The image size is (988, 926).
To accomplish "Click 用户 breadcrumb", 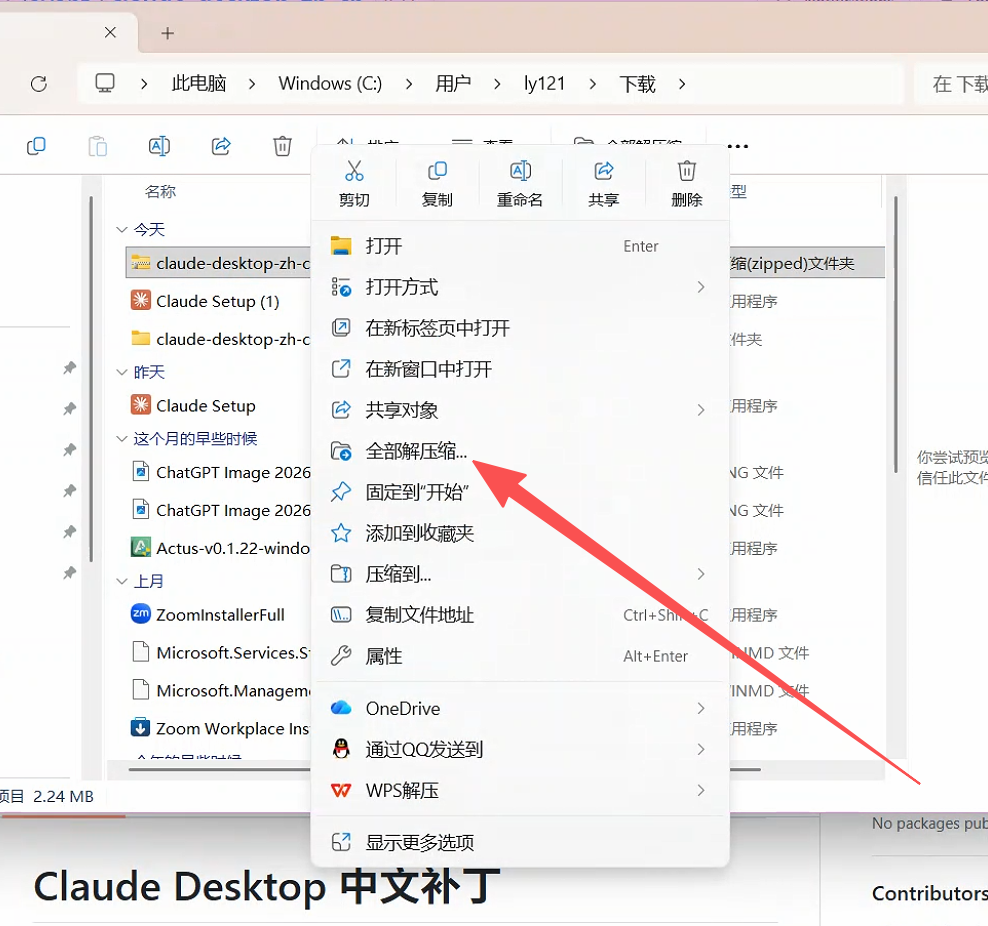I will (x=453, y=83).
